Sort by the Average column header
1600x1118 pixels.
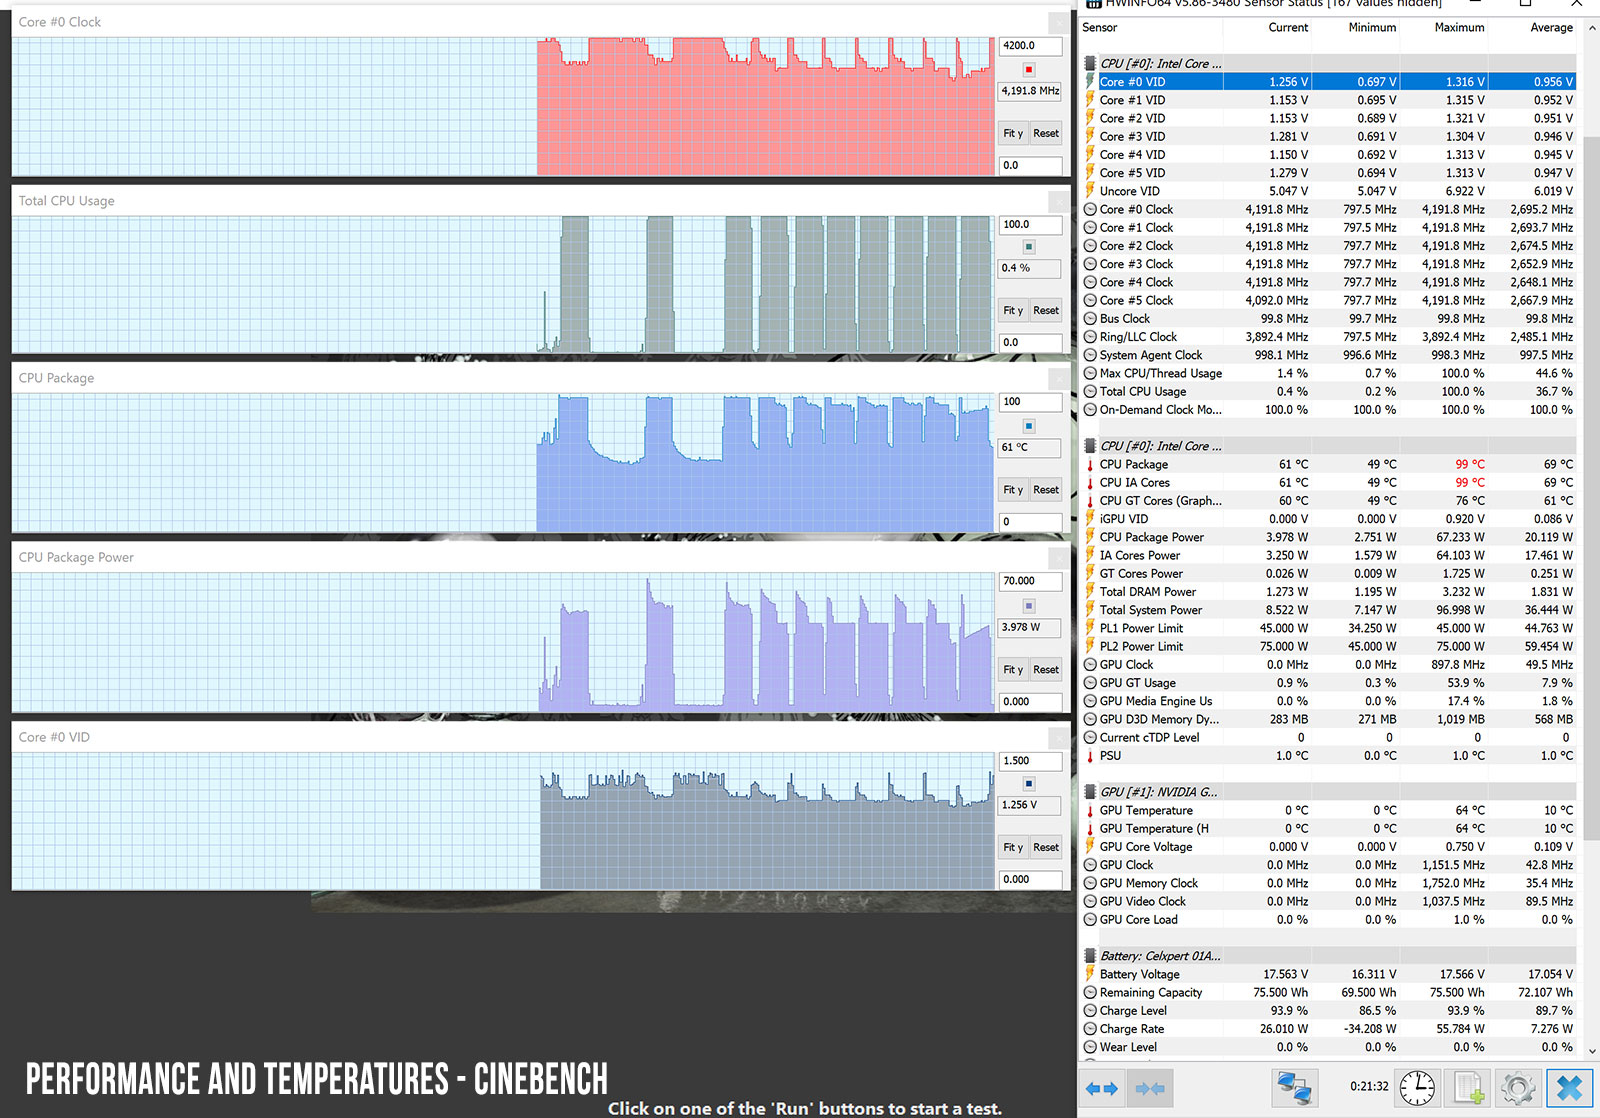point(1551,28)
